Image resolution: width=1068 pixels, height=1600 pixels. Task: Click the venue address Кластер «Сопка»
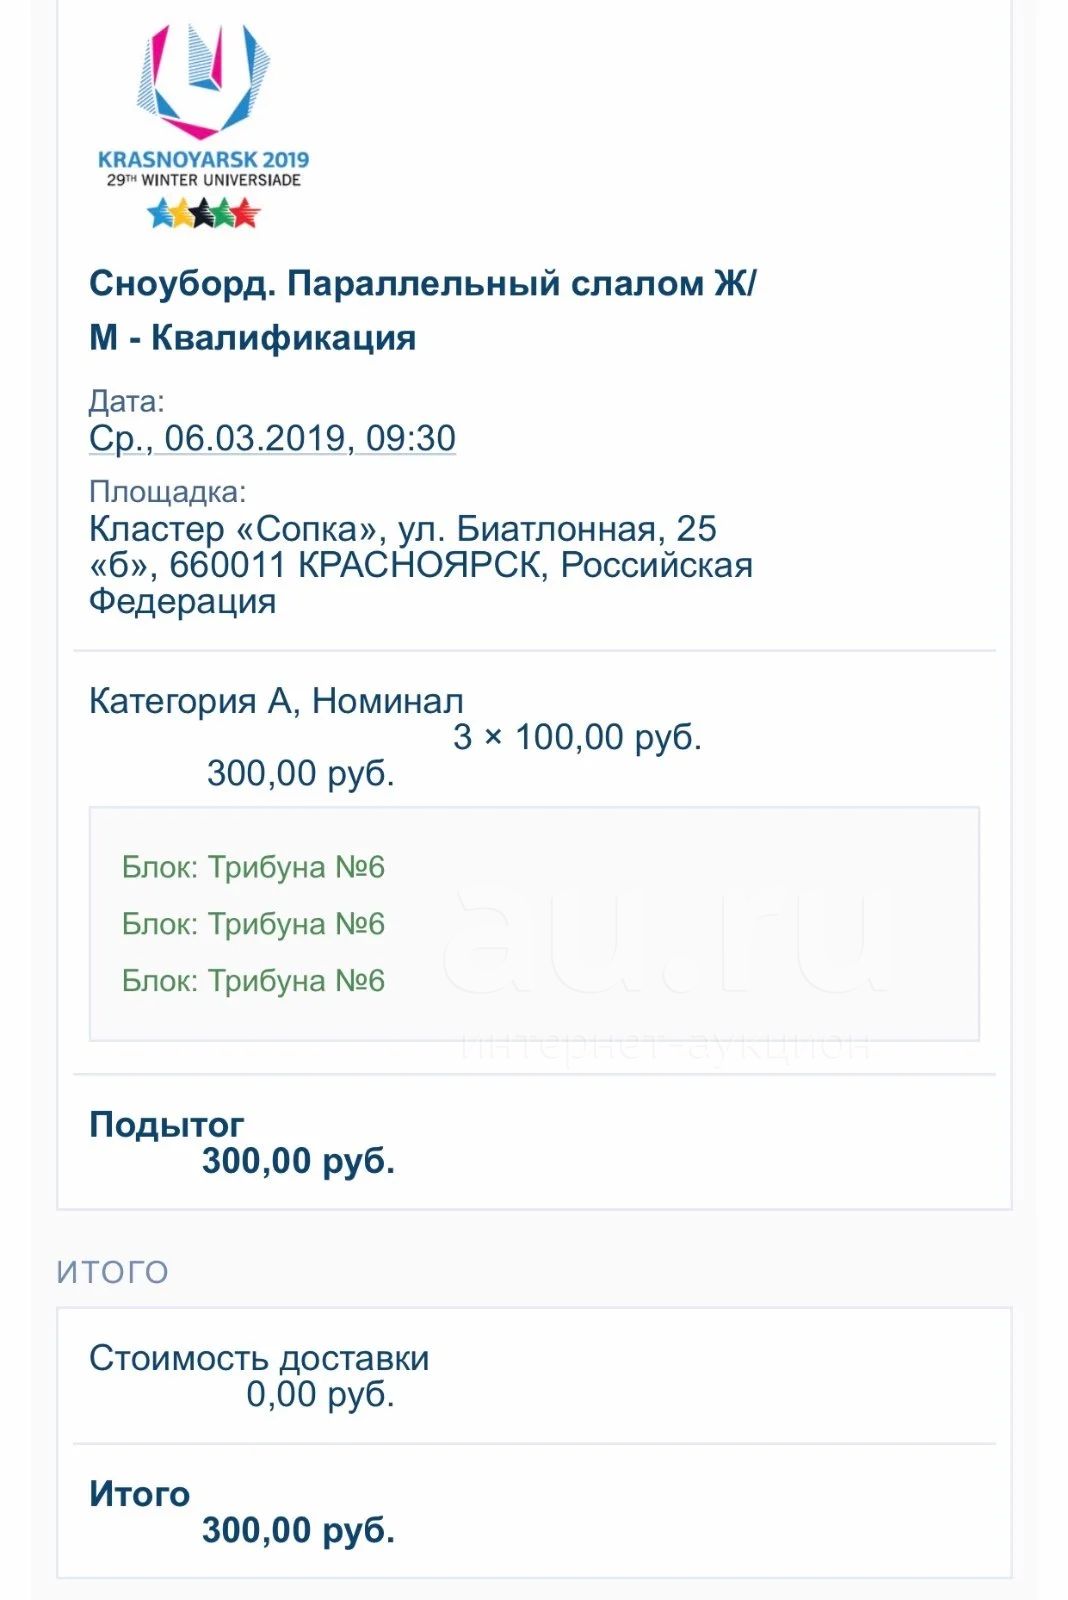coord(420,565)
